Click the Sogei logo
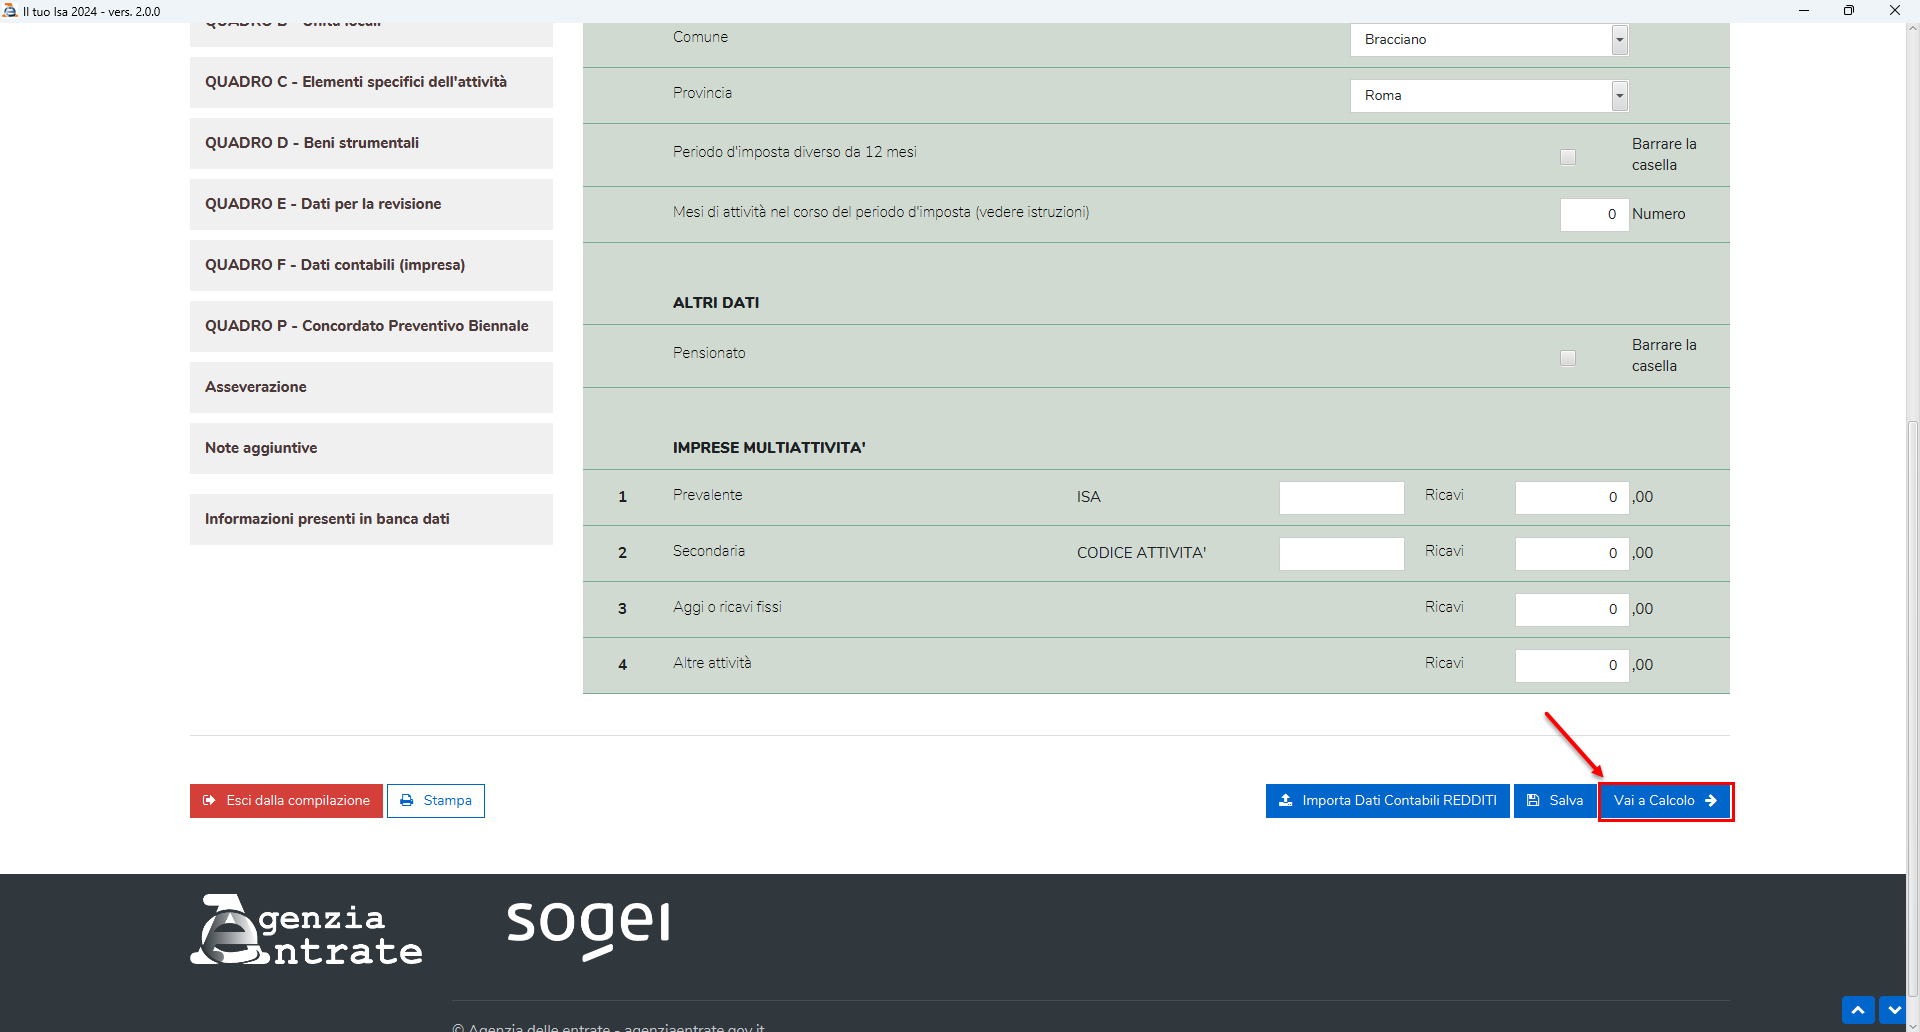Viewport: 1920px width, 1032px height. tap(588, 930)
